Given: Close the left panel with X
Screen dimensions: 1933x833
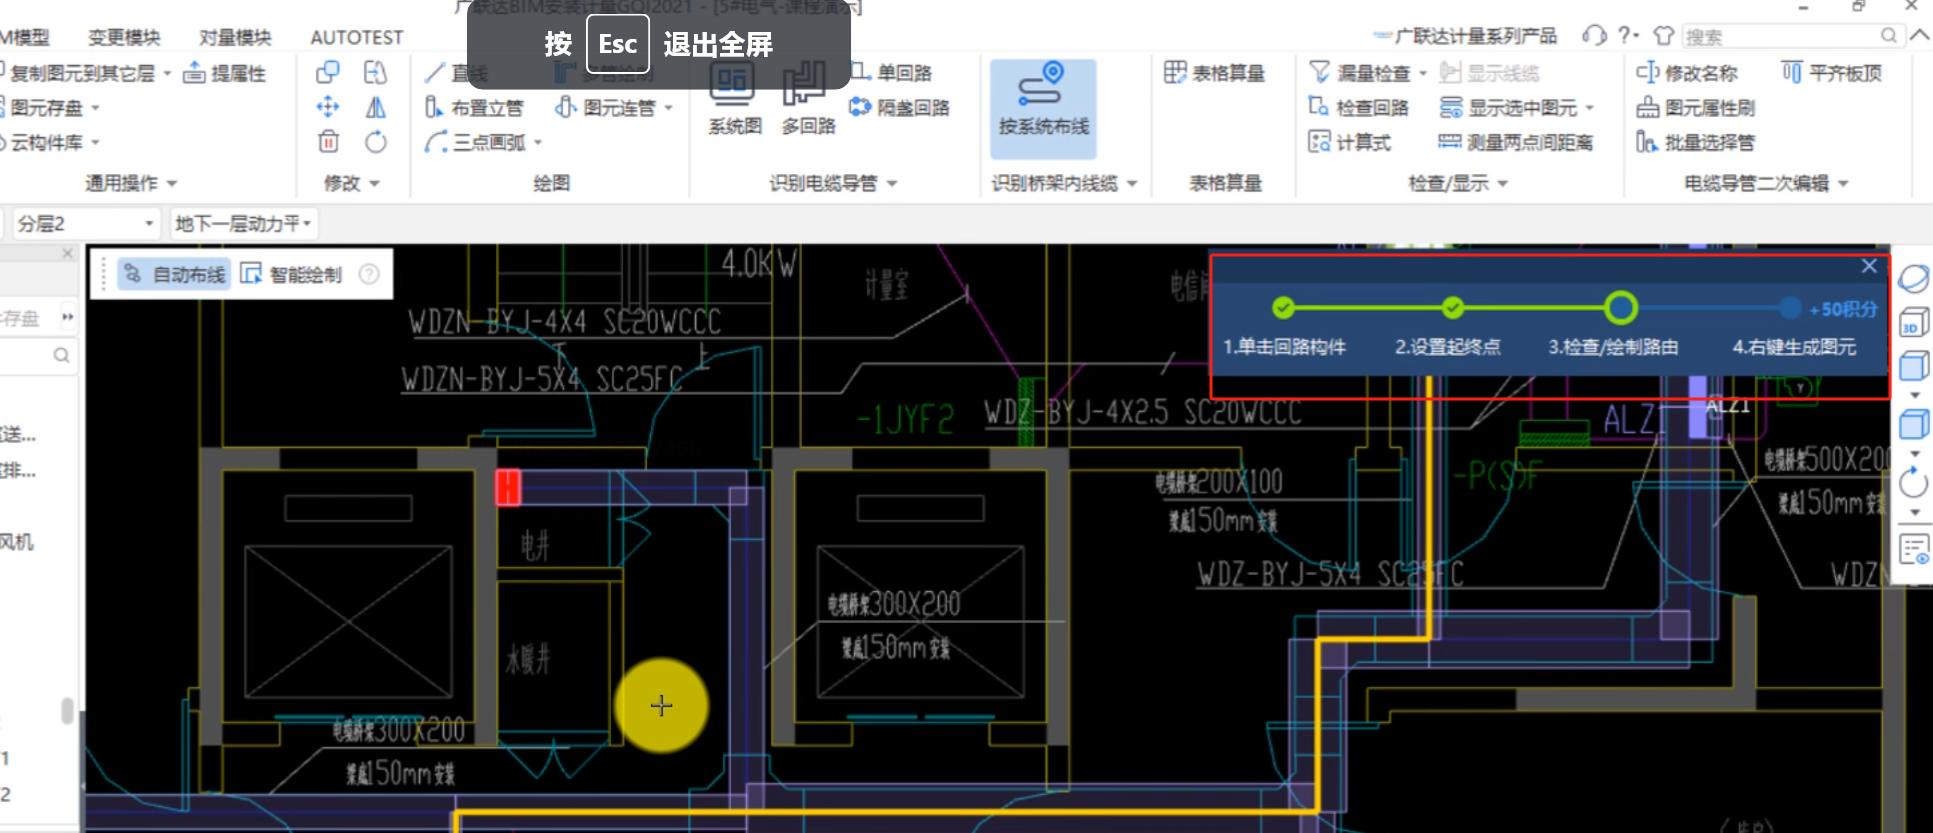Looking at the screenshot, I should coord(68,254).
